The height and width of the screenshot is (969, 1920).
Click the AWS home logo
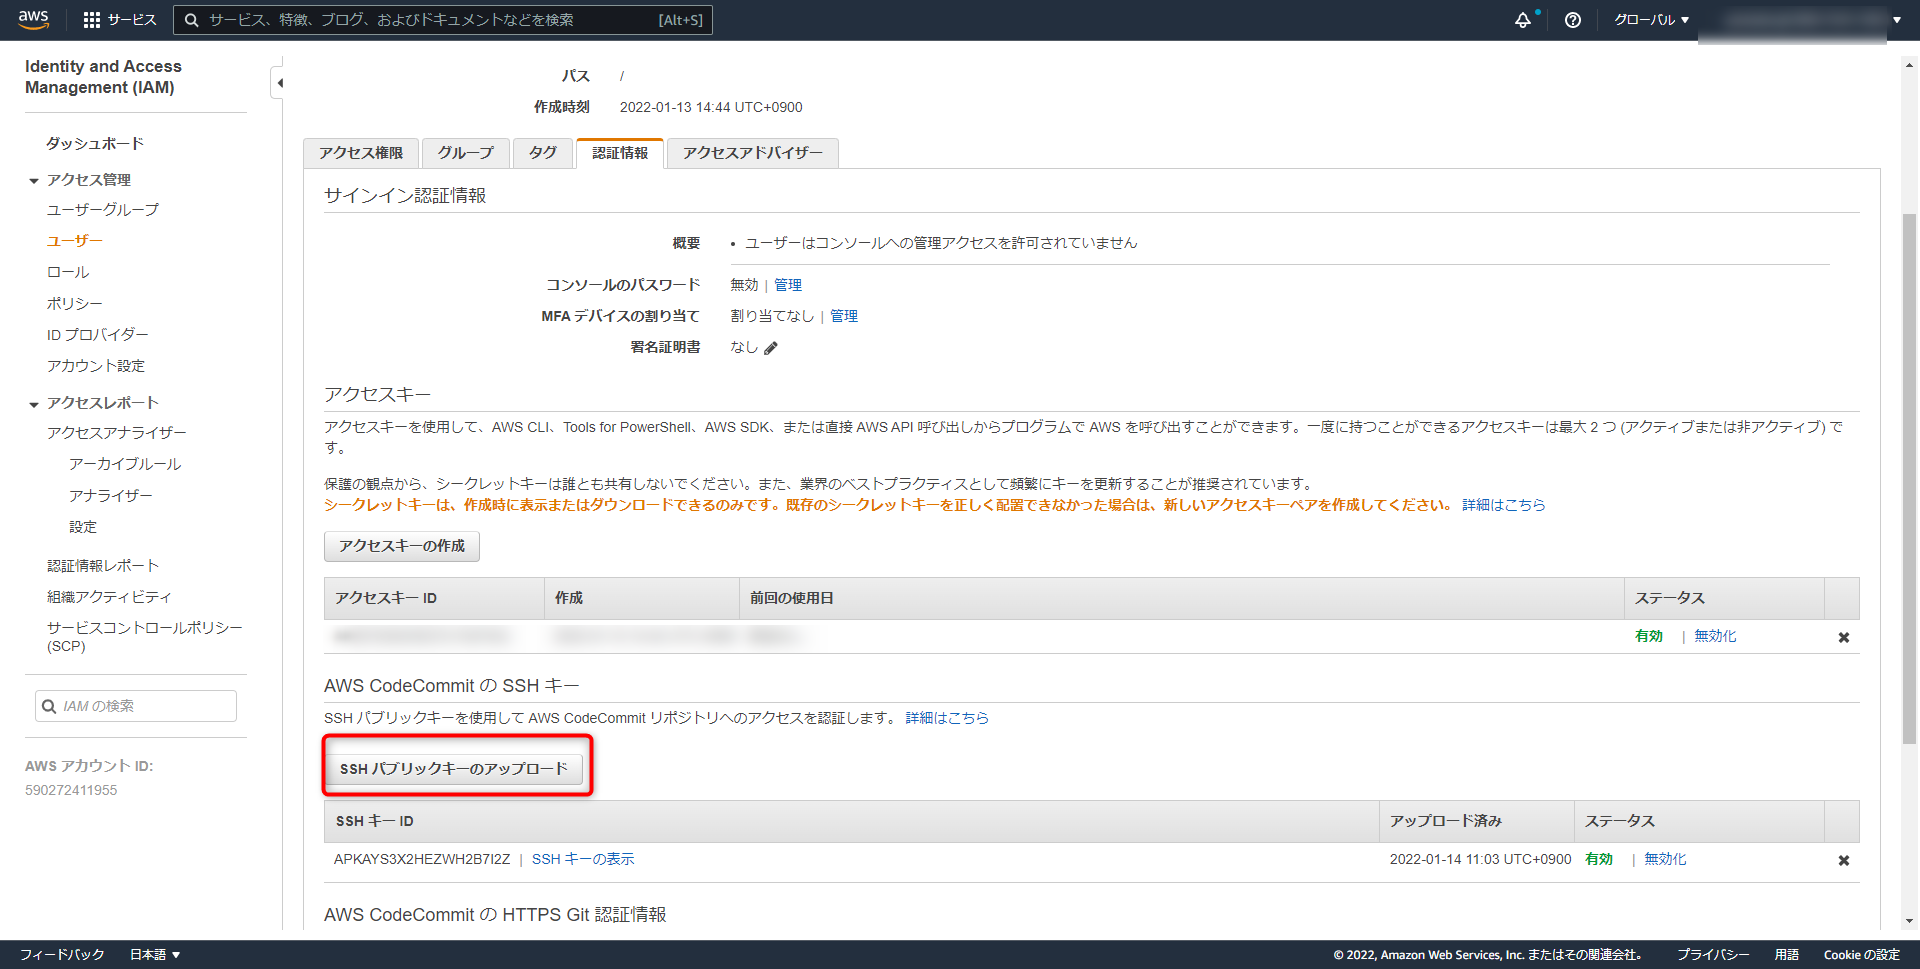click(x=33, y=18)
